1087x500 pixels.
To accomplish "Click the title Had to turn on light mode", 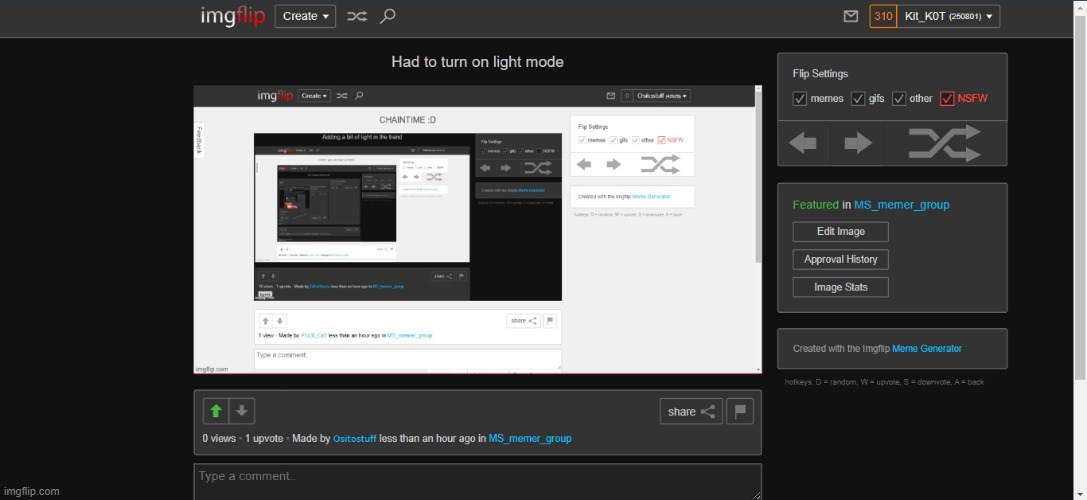I will tap(478, 62).
